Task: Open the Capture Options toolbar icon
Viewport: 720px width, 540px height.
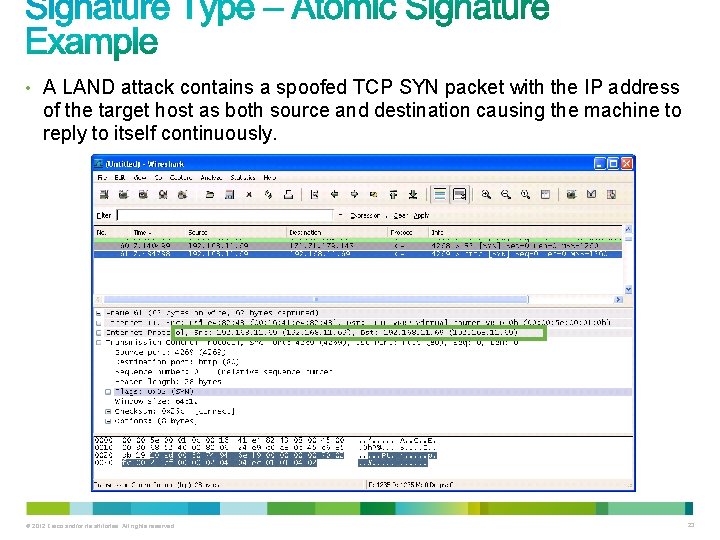Action: coord(124,195)
